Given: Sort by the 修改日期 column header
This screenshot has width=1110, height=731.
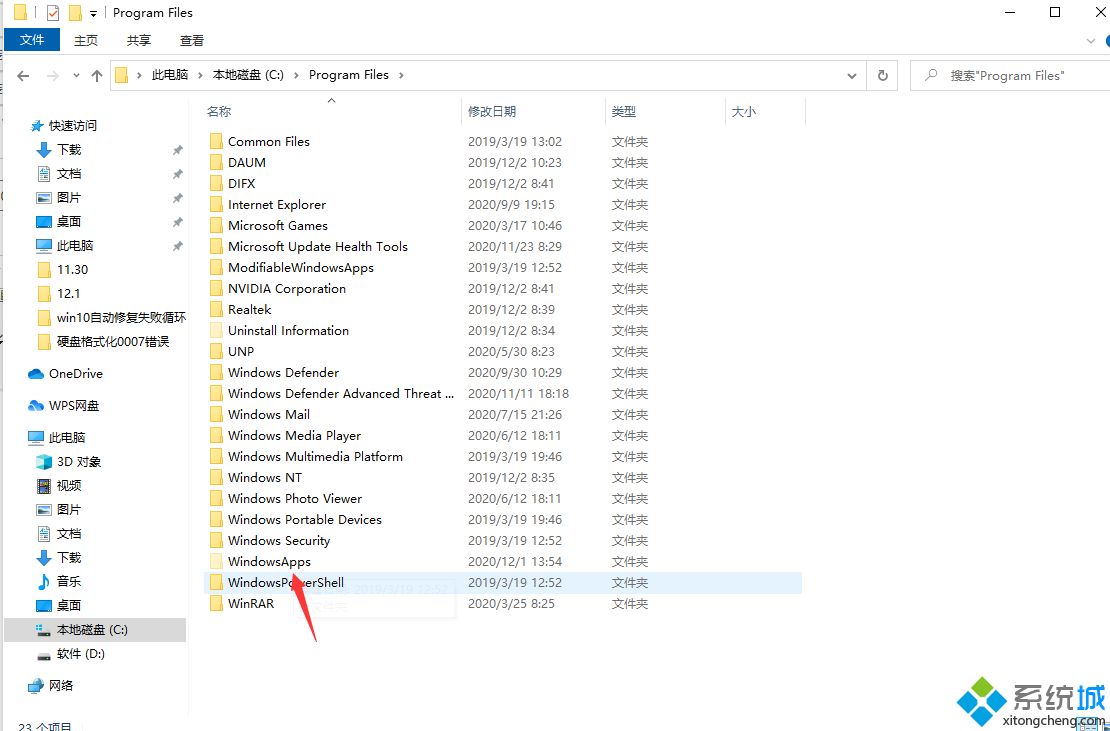Looking at the screenshot, I should (x=491, y=112).
